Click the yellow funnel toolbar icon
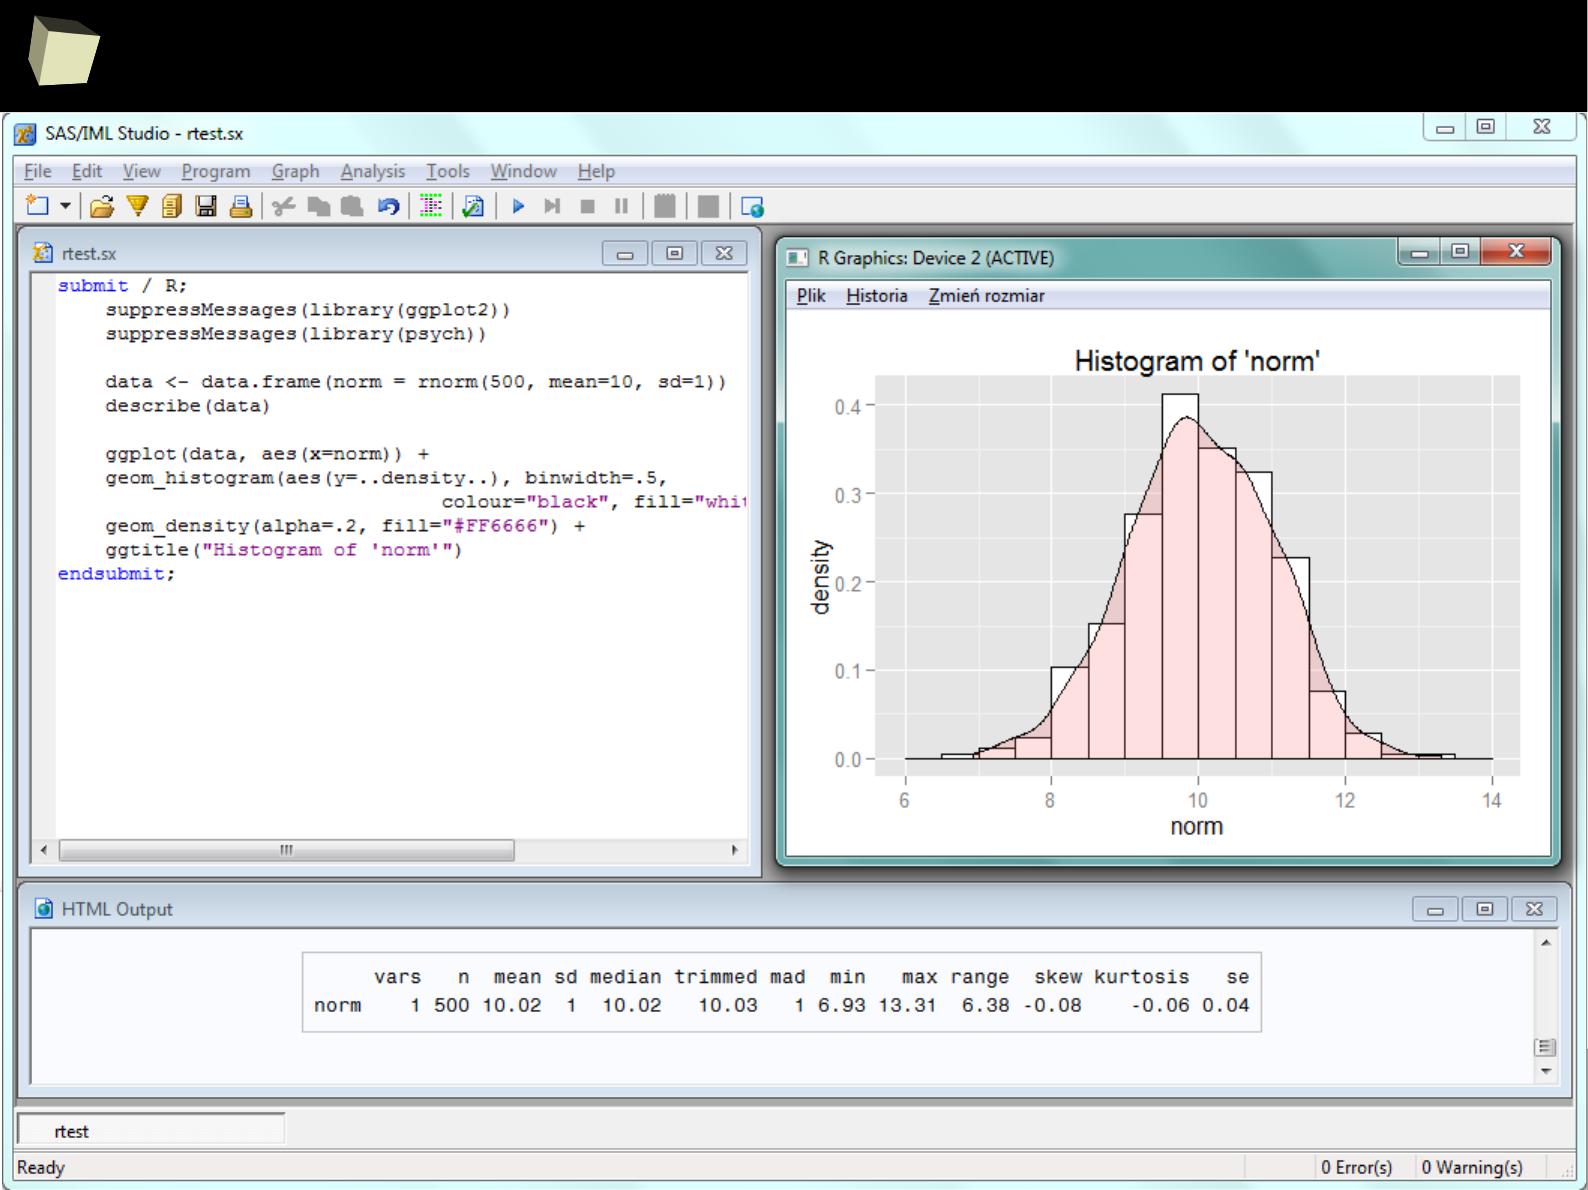1588x1190 pixels. click(138, 206)
